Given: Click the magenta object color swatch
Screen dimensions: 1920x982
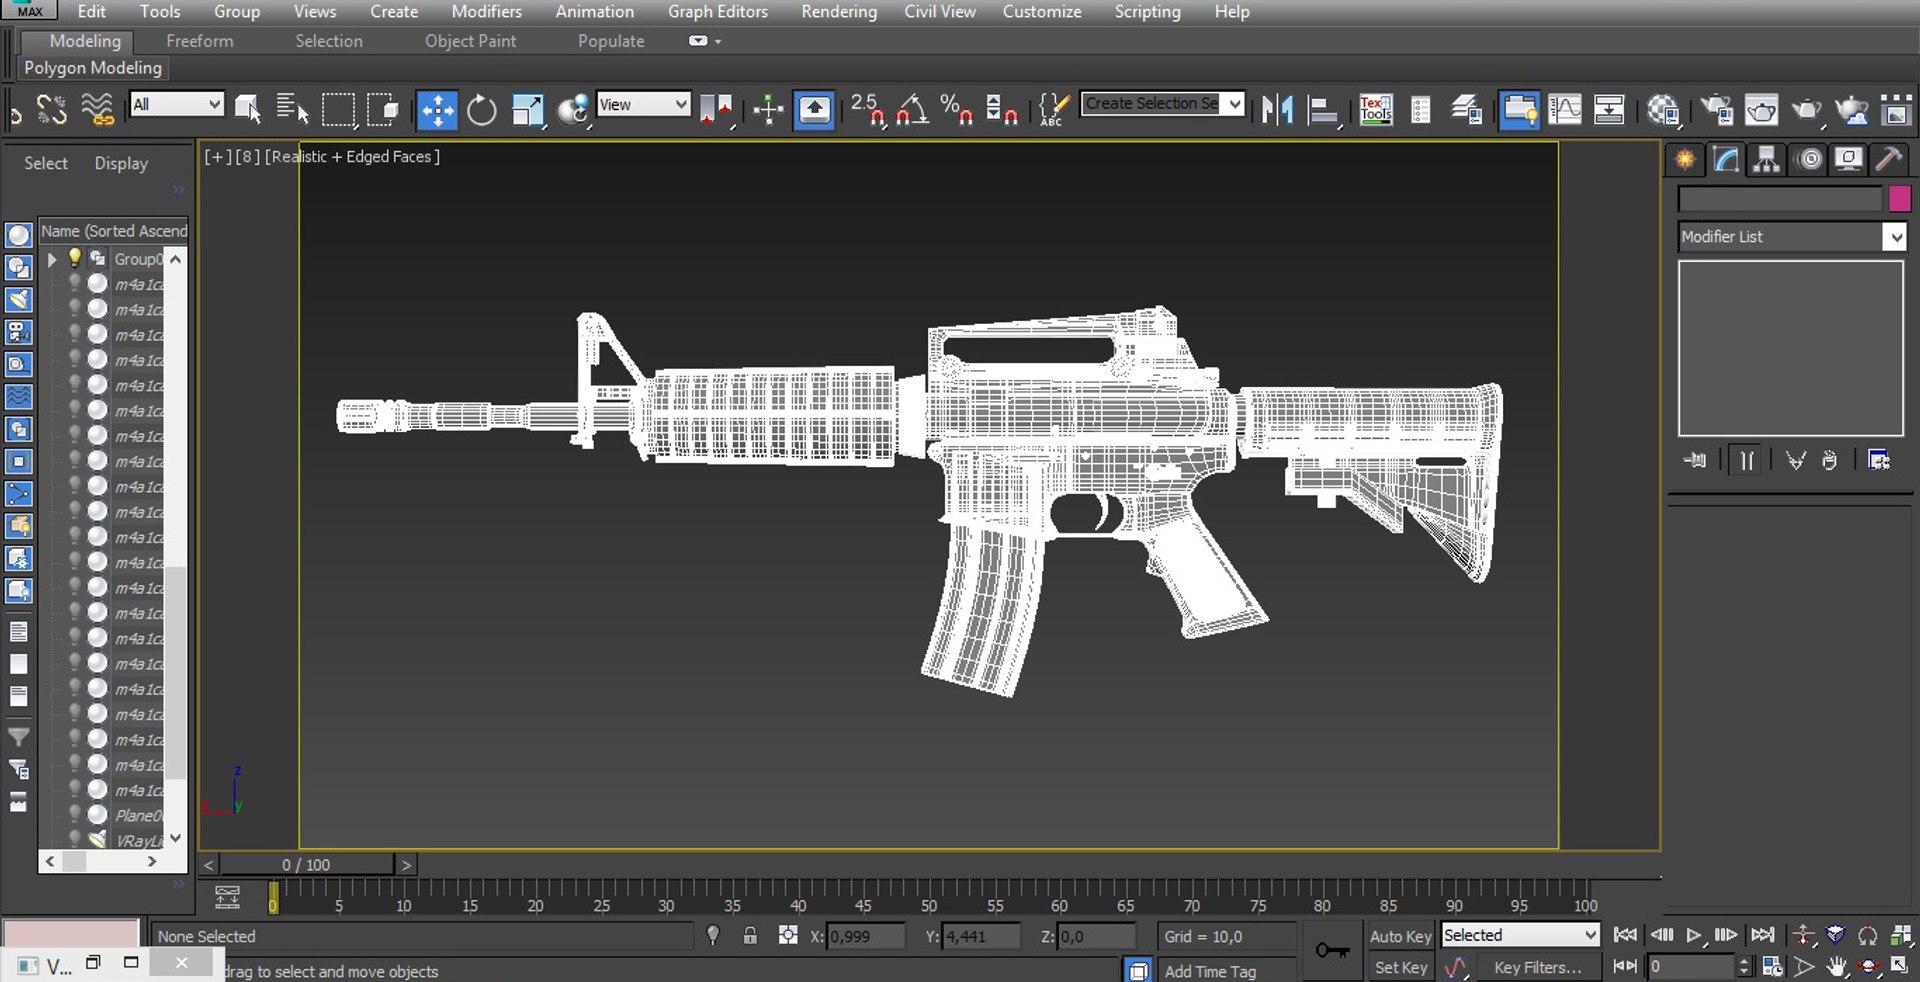Looking at the screenshot, I should point(1900,199).
